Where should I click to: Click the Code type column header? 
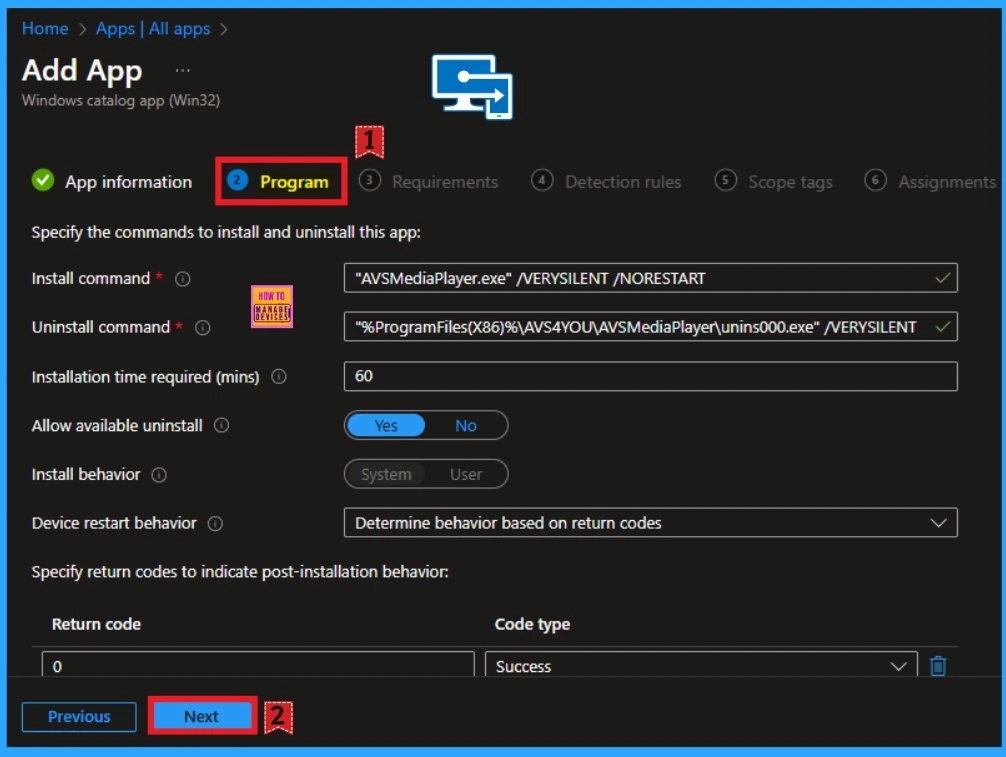[532, 624]
